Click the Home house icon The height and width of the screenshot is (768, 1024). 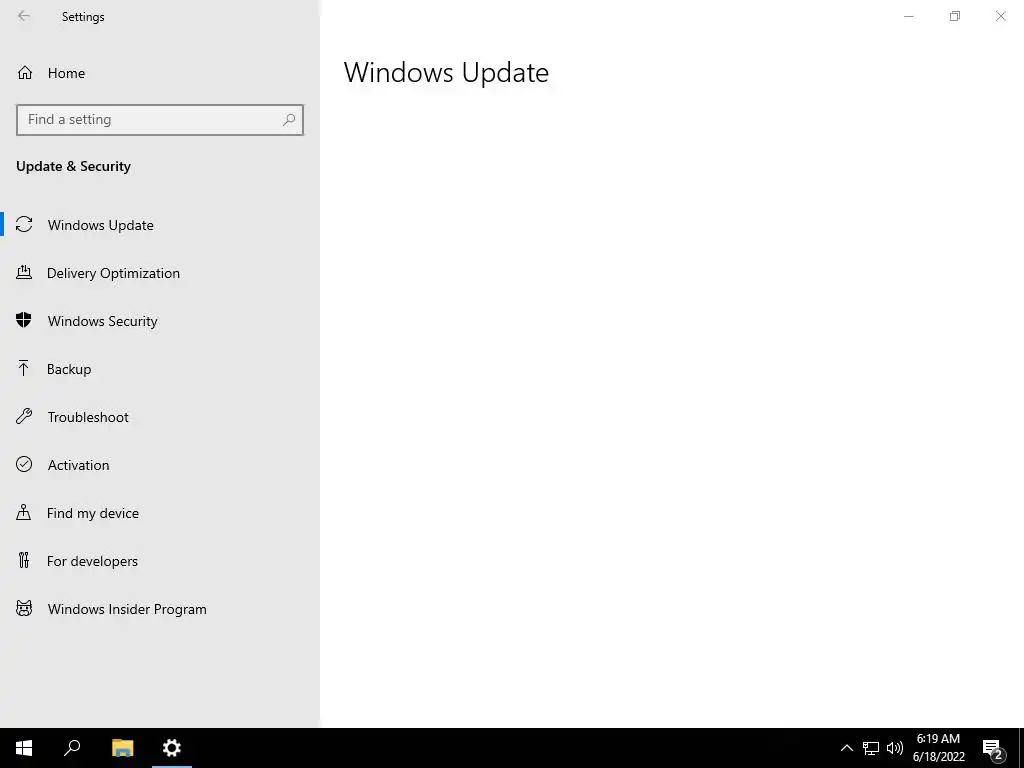[x=25, y=72]
